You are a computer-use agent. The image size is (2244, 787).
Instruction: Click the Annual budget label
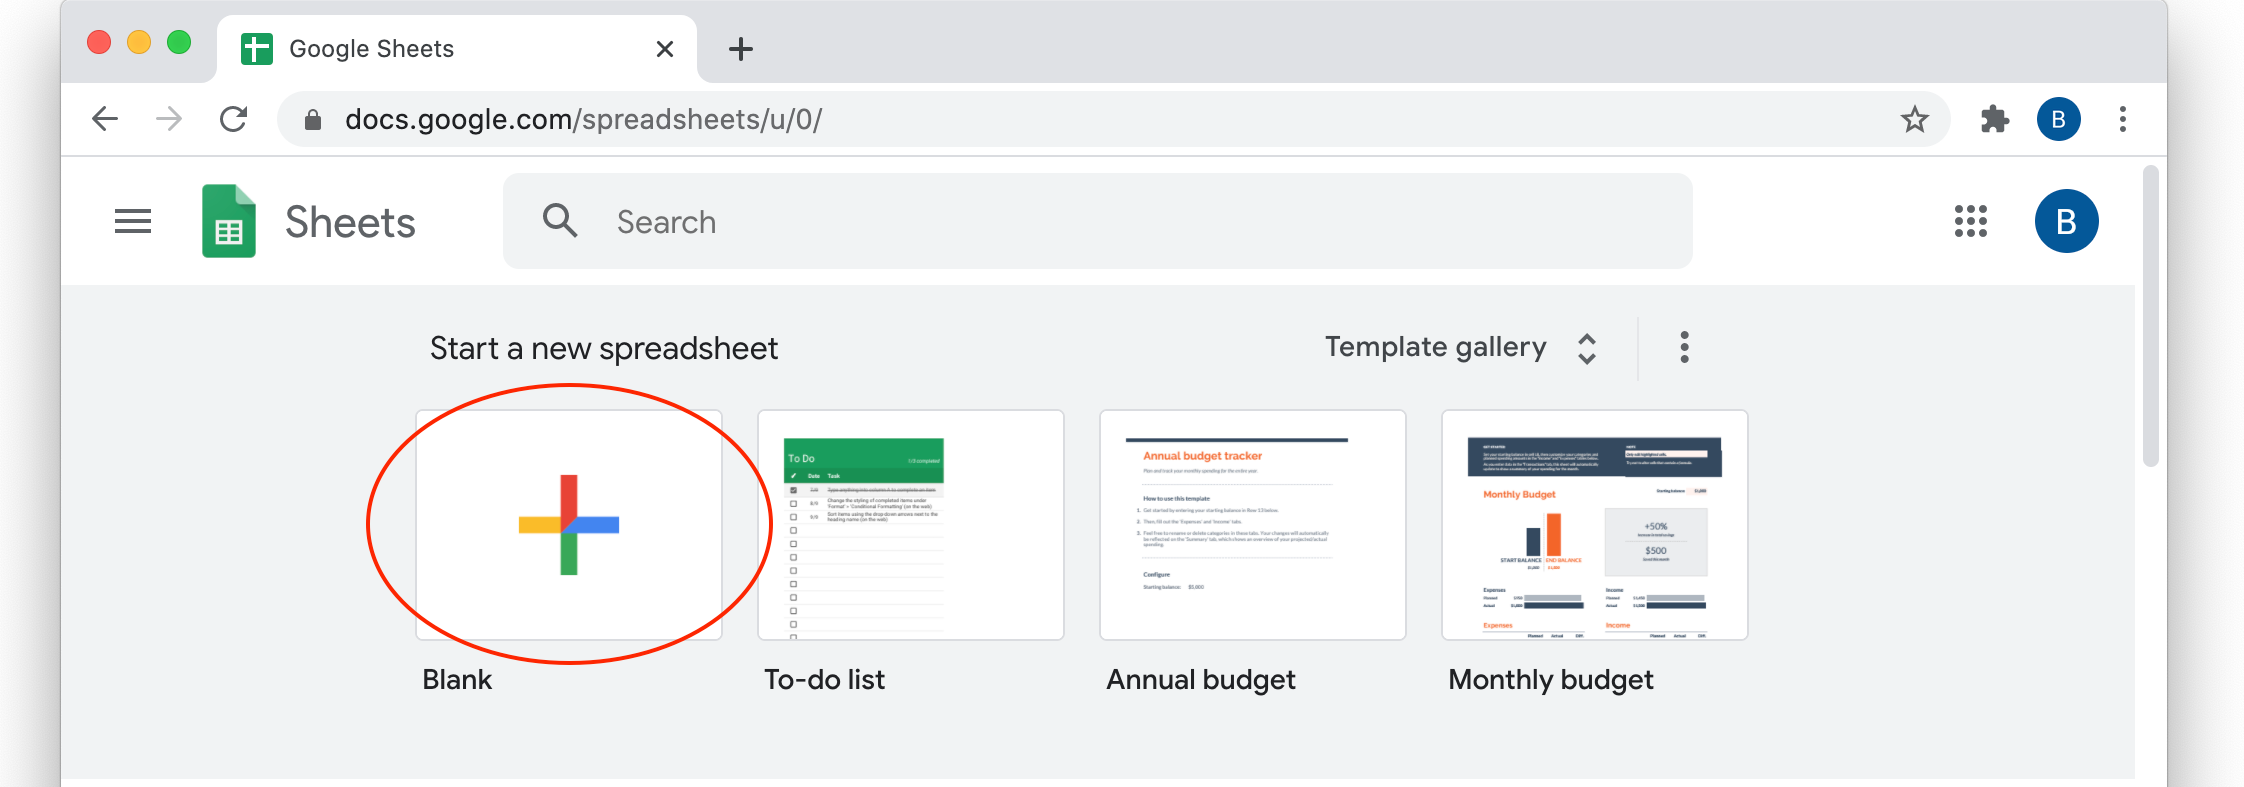point(1201,681)
